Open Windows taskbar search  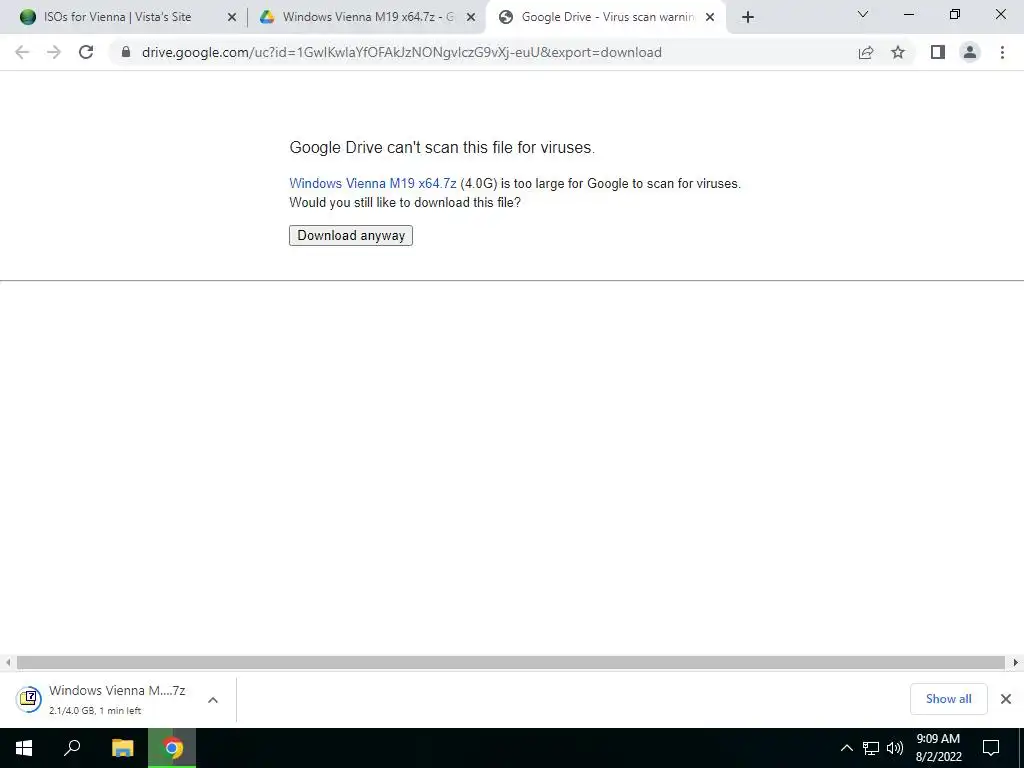coord(72,748)
